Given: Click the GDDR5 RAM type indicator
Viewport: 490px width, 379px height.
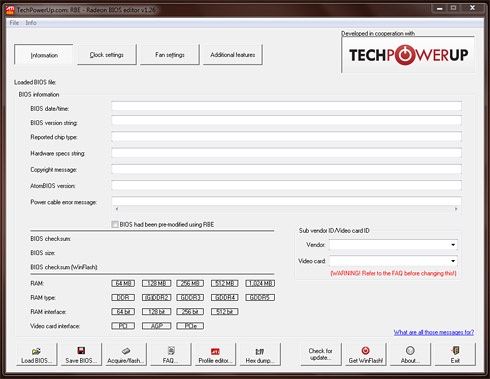Looking at the screenshot, I should (x=260, y=297).
